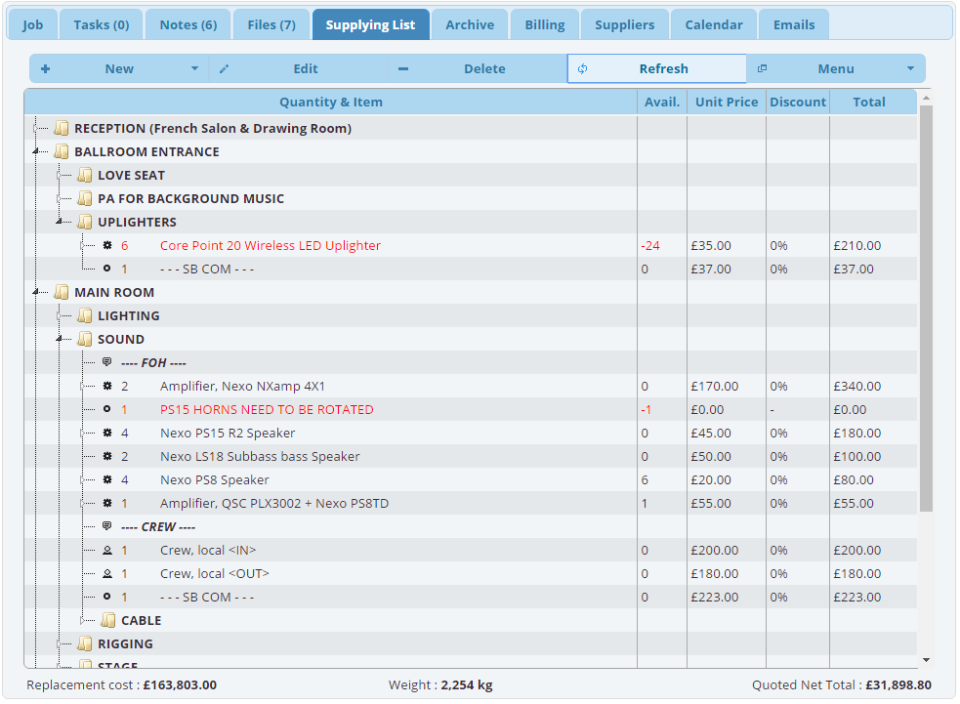Click the Avail. column header

coord(662,102)
